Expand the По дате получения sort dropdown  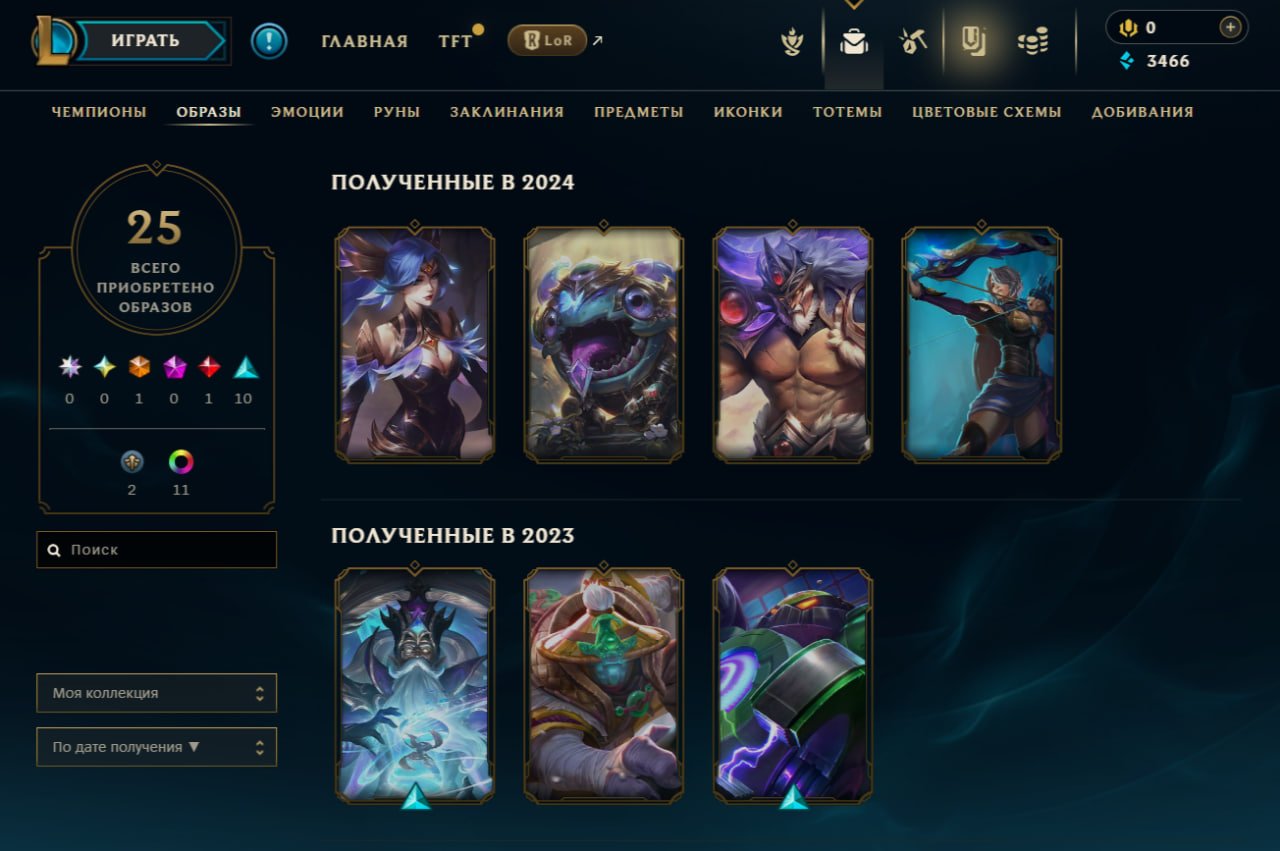(157, 747)
